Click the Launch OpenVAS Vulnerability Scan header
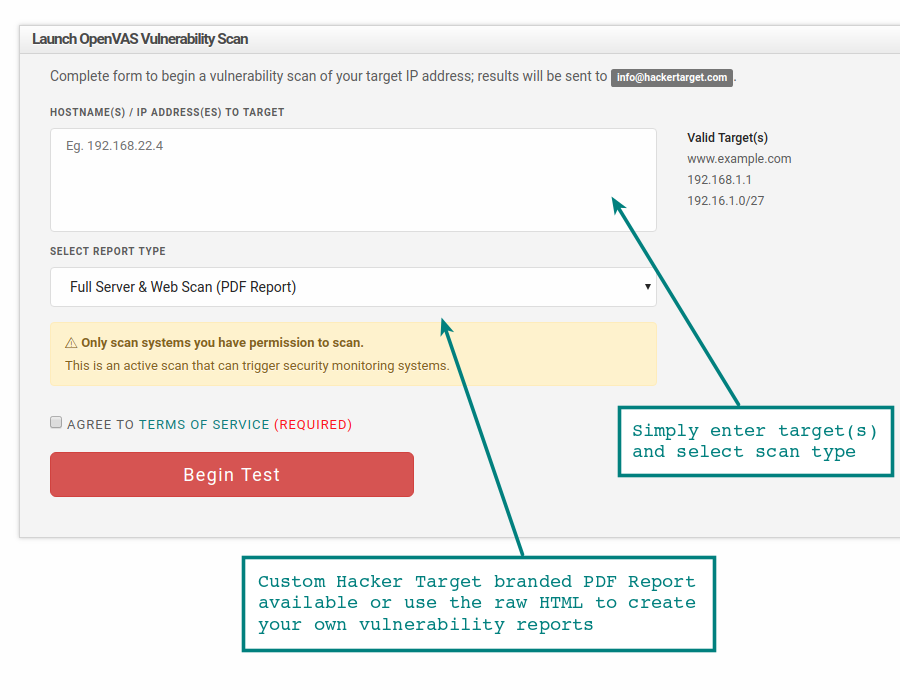 pos(140,39)
